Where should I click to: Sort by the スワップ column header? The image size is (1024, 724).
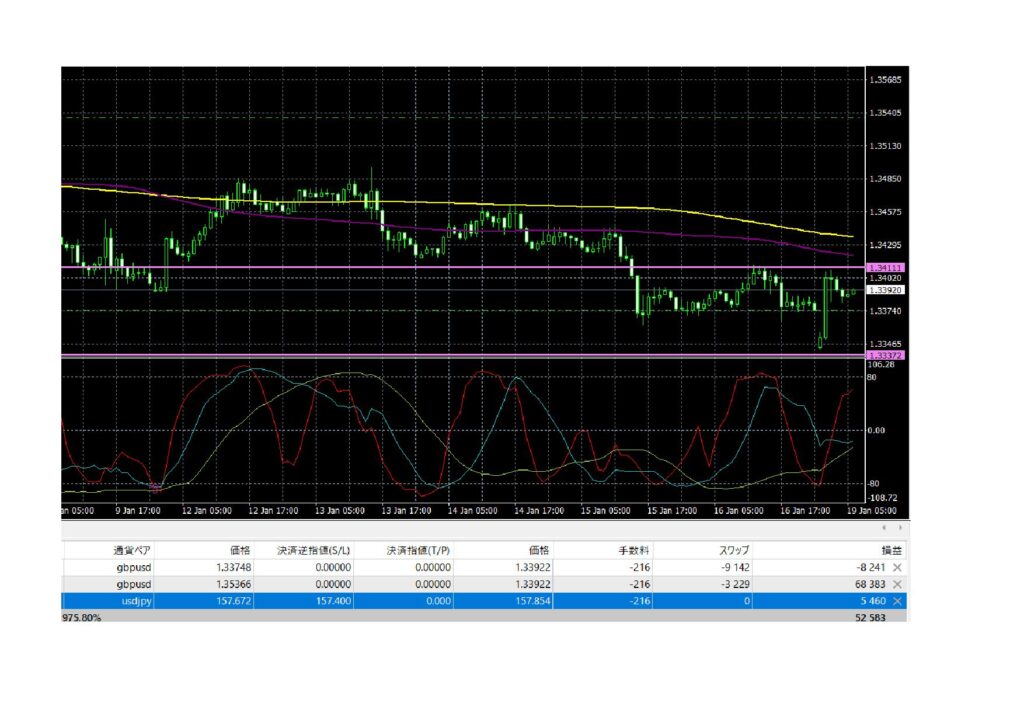(734, 550)
